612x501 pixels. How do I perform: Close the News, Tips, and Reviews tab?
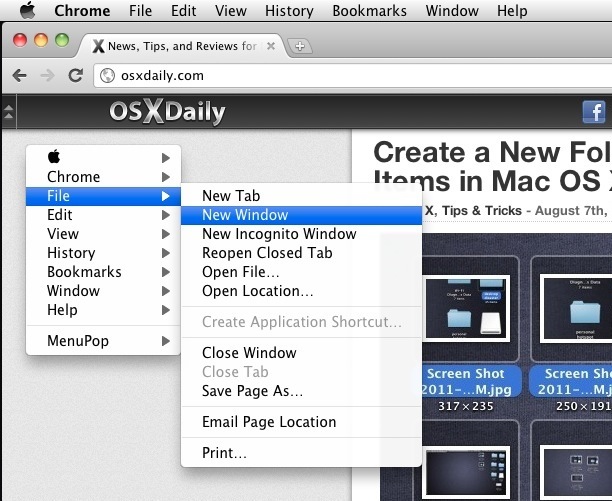[x=271, y=46]
